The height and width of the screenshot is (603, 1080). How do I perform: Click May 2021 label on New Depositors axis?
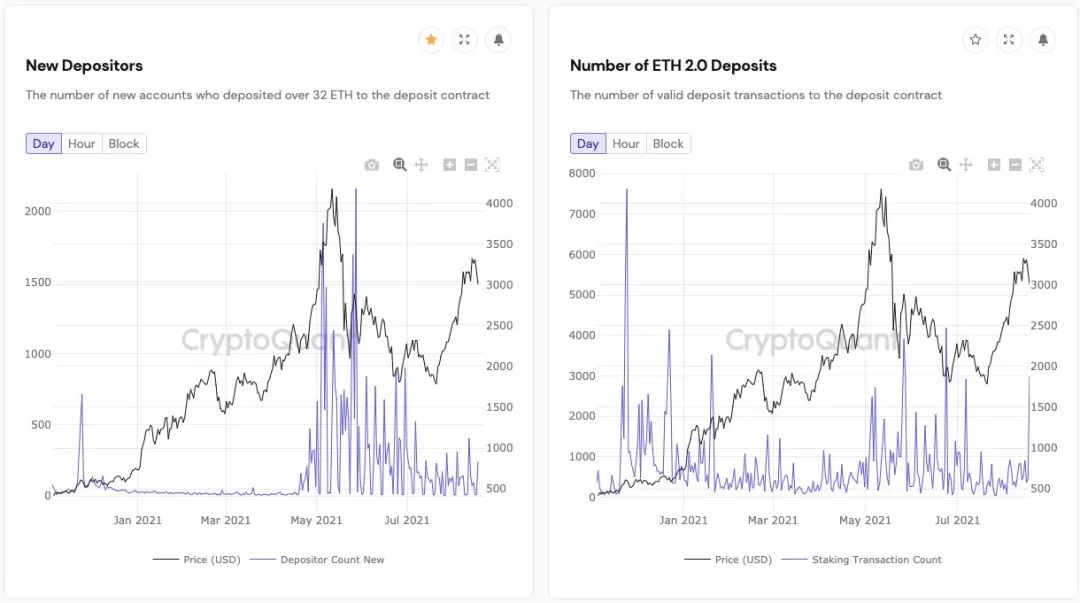pyautogui.click(x=316, y=520)
